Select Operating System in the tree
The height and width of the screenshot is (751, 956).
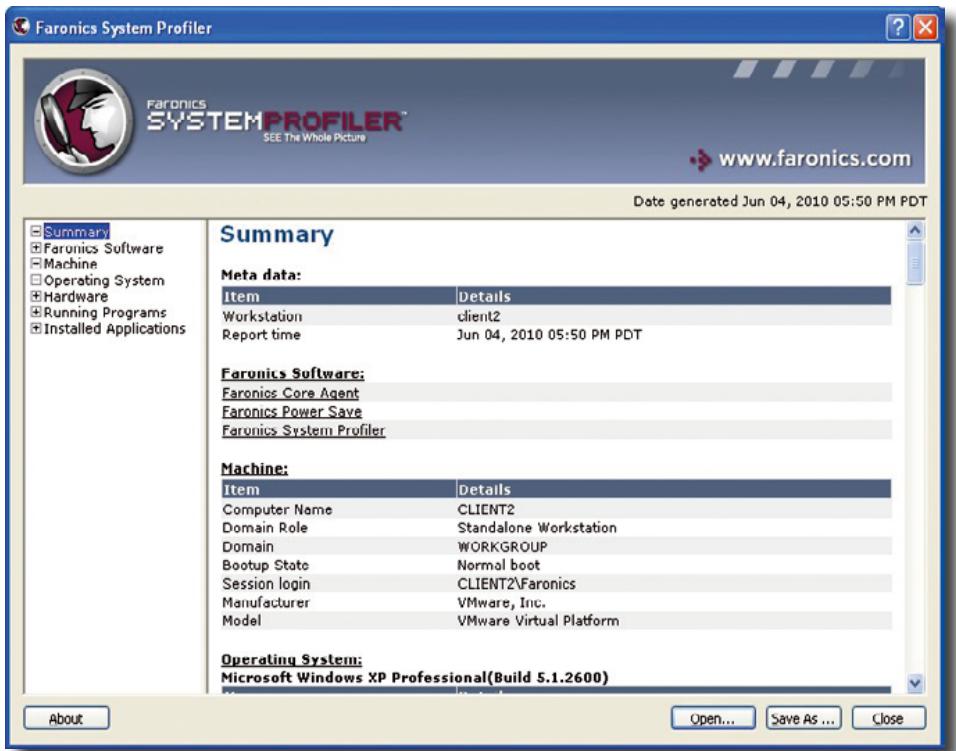coord(104,280)
